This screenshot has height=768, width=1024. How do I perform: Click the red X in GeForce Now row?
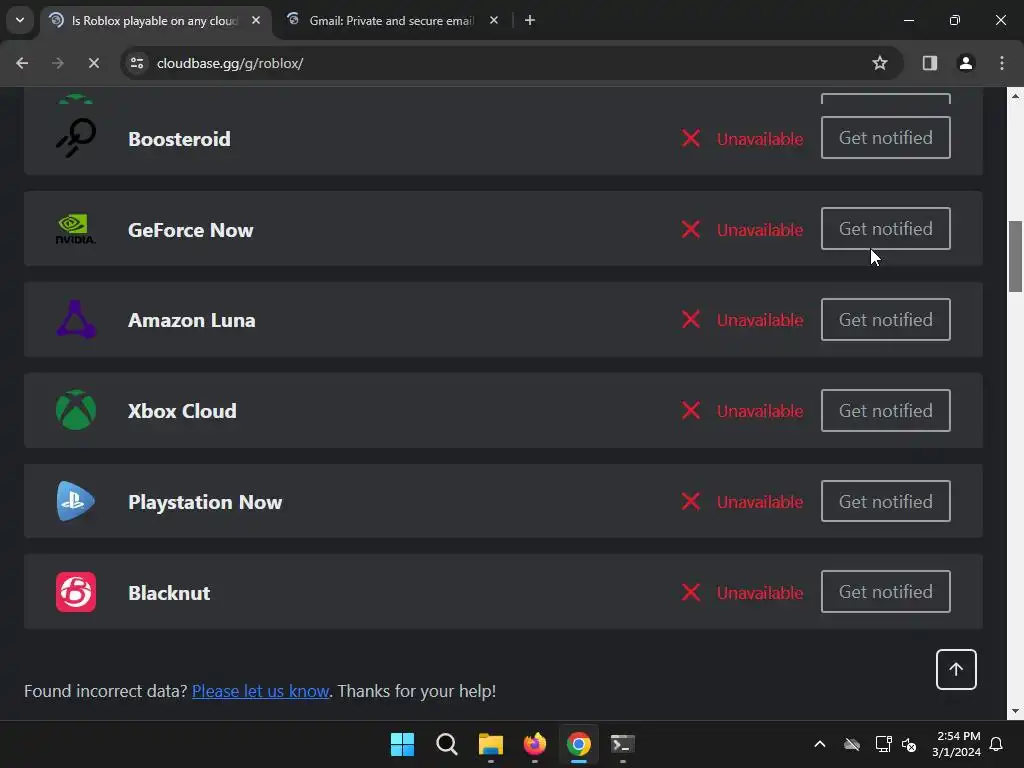pyautogui.click(x=691, y=229)
